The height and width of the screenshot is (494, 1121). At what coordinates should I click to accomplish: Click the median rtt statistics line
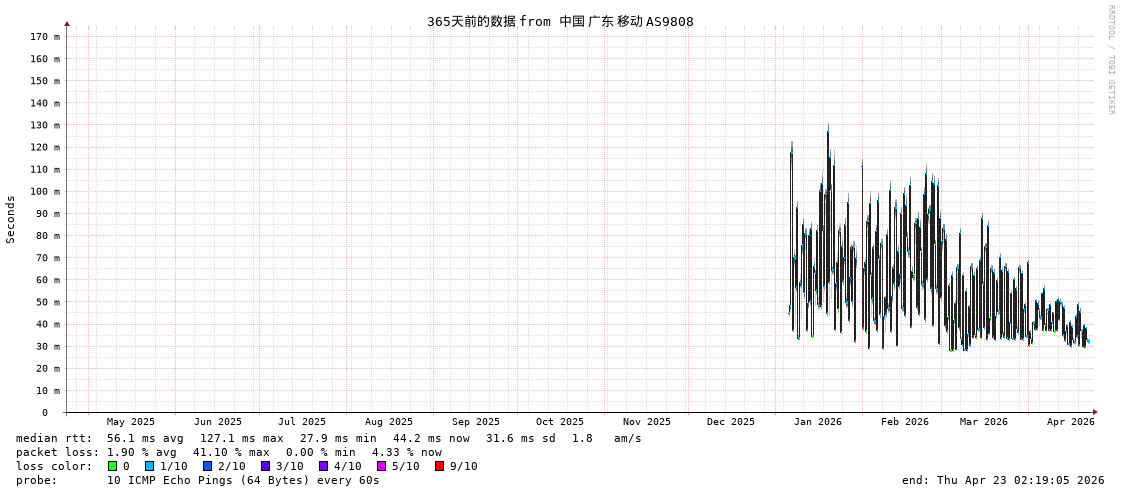[x=328, y=438]
